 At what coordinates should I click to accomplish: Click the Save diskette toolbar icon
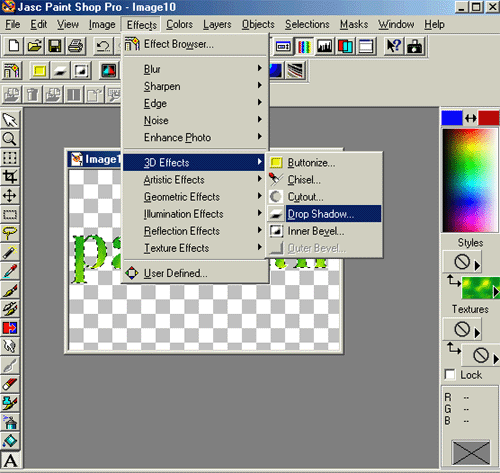pyautogui.click(x=55, y=46)
